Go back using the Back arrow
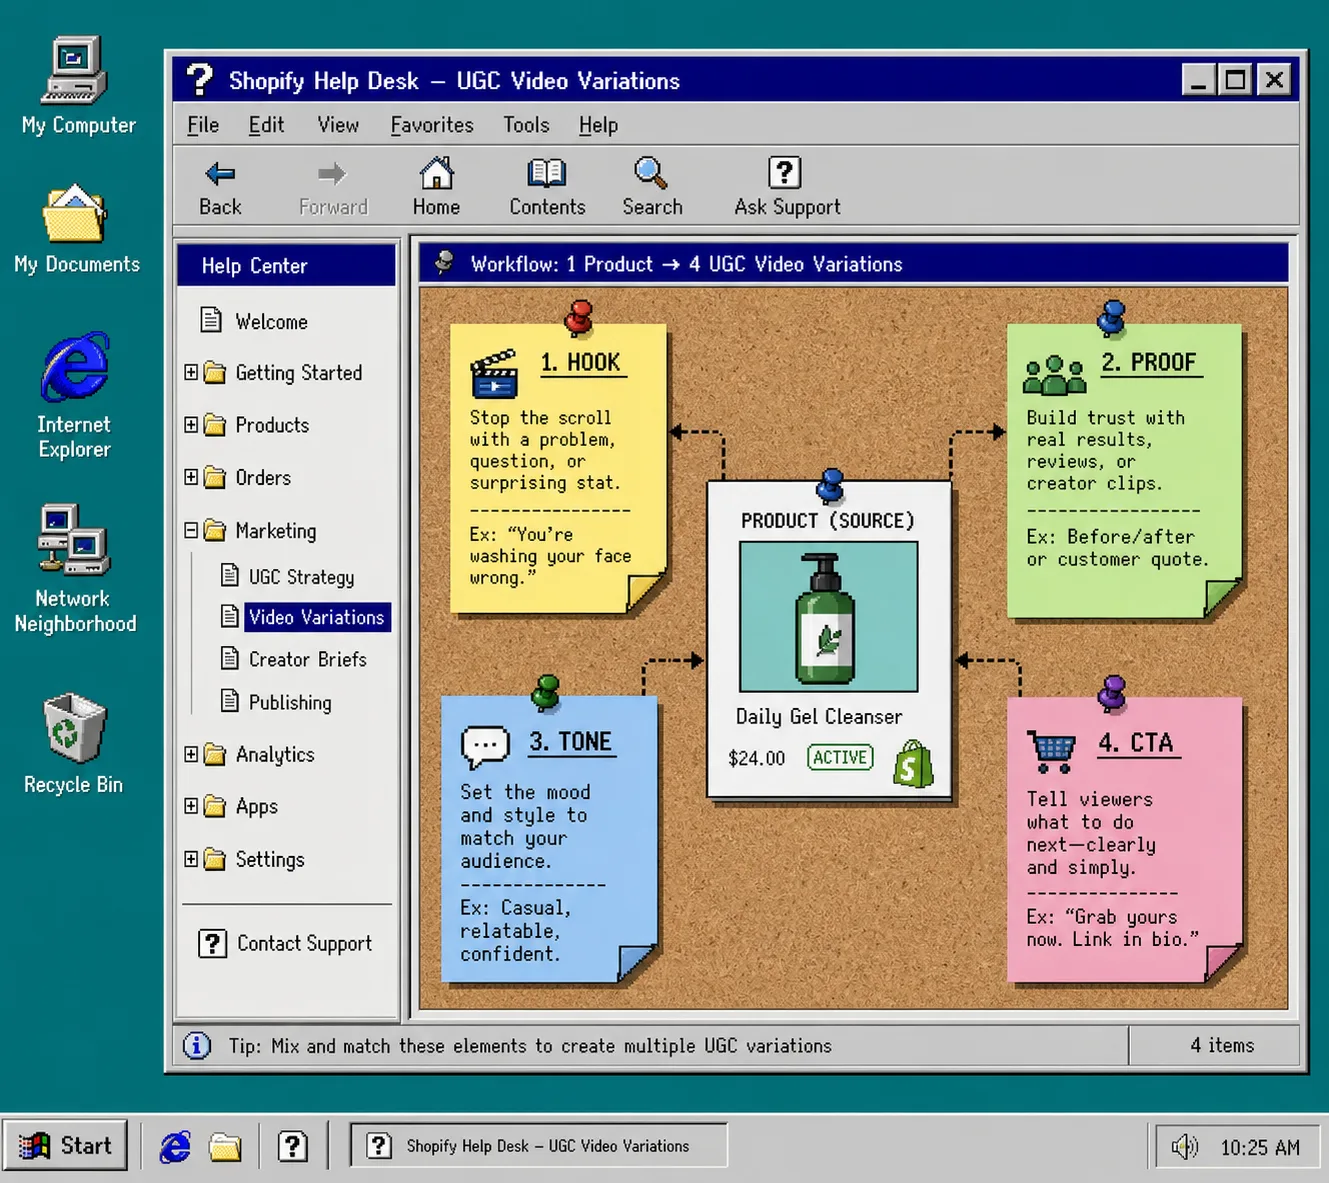The width and height of the screenshot is (1329, 1183). point(220,187)
